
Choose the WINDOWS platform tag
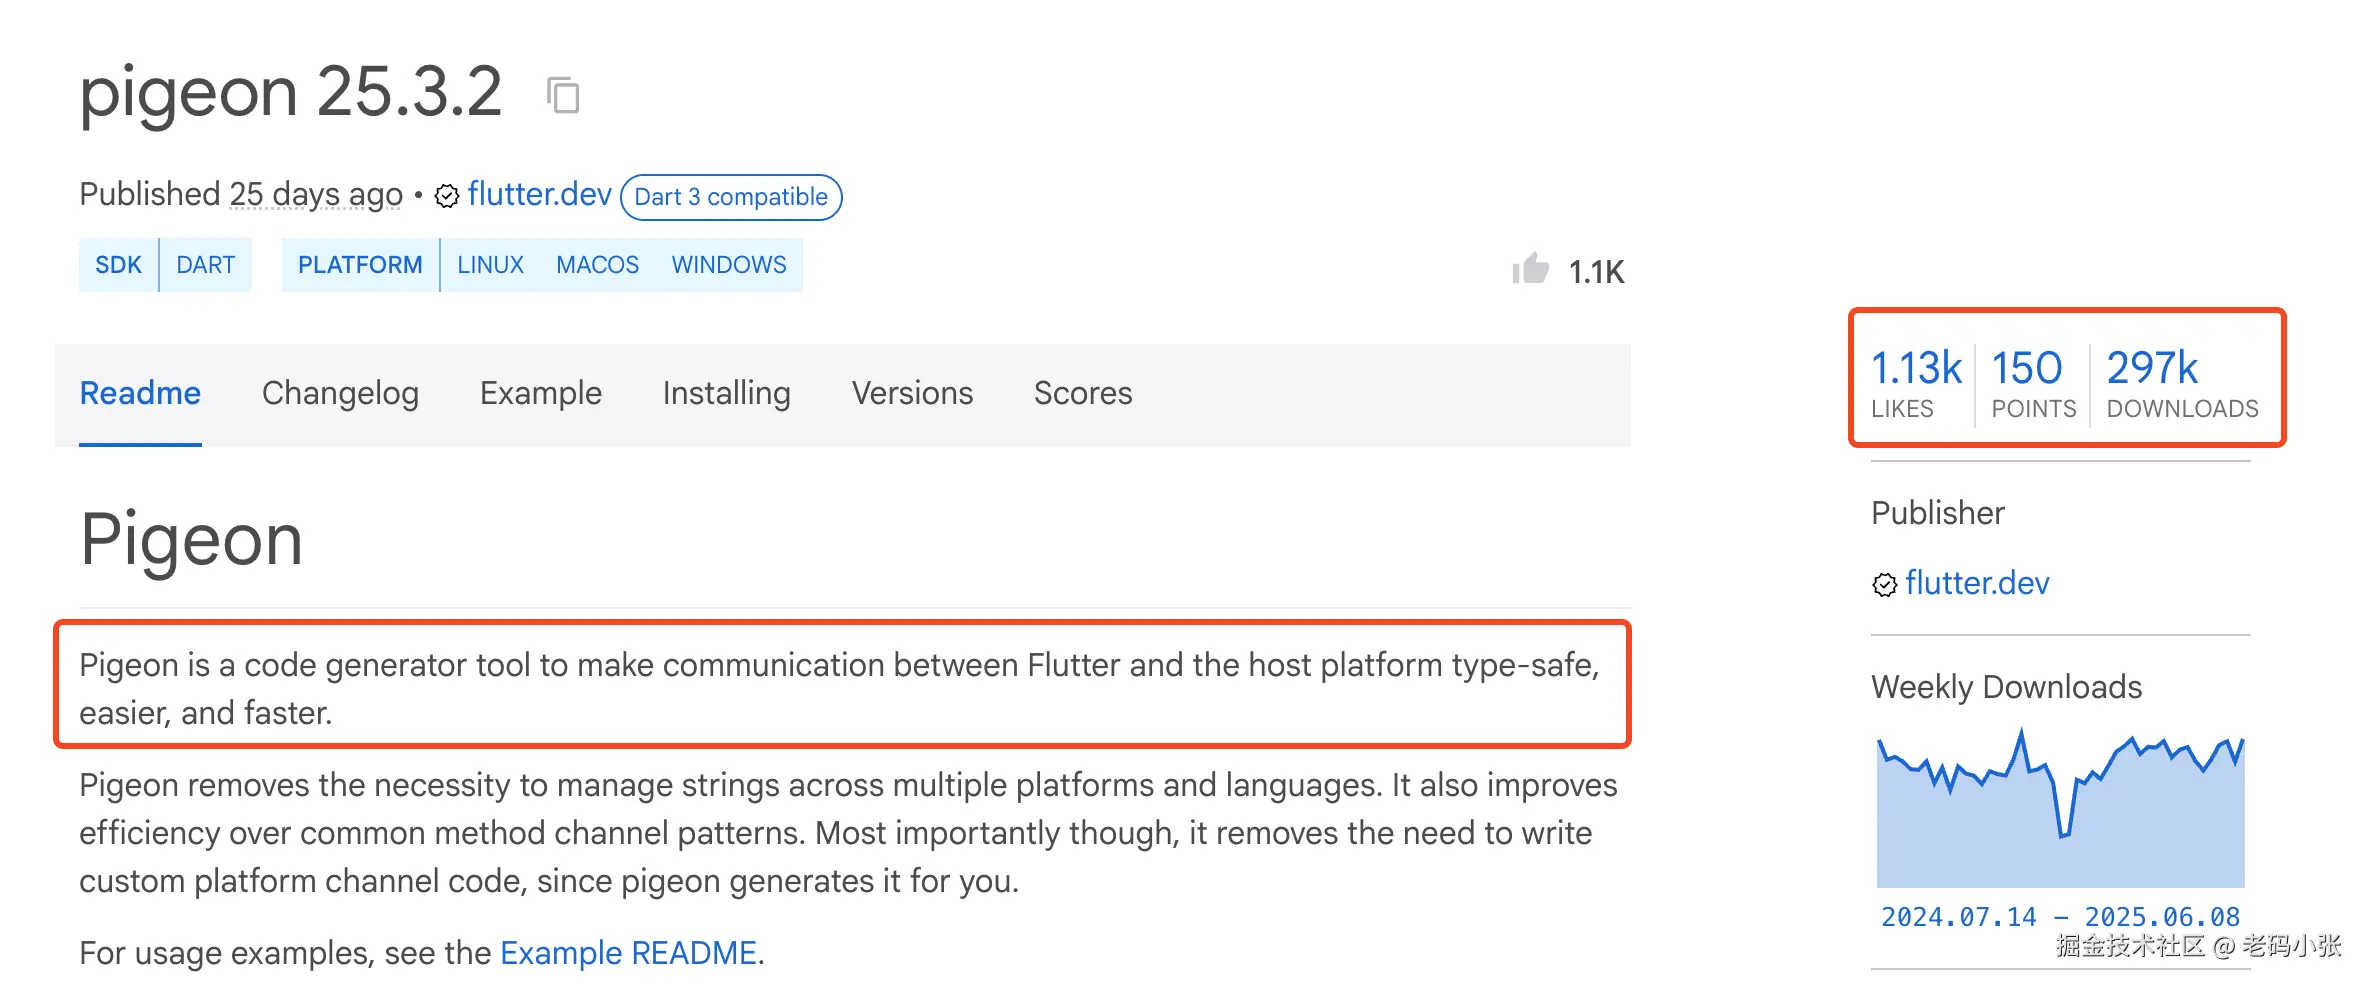(729, 265)
